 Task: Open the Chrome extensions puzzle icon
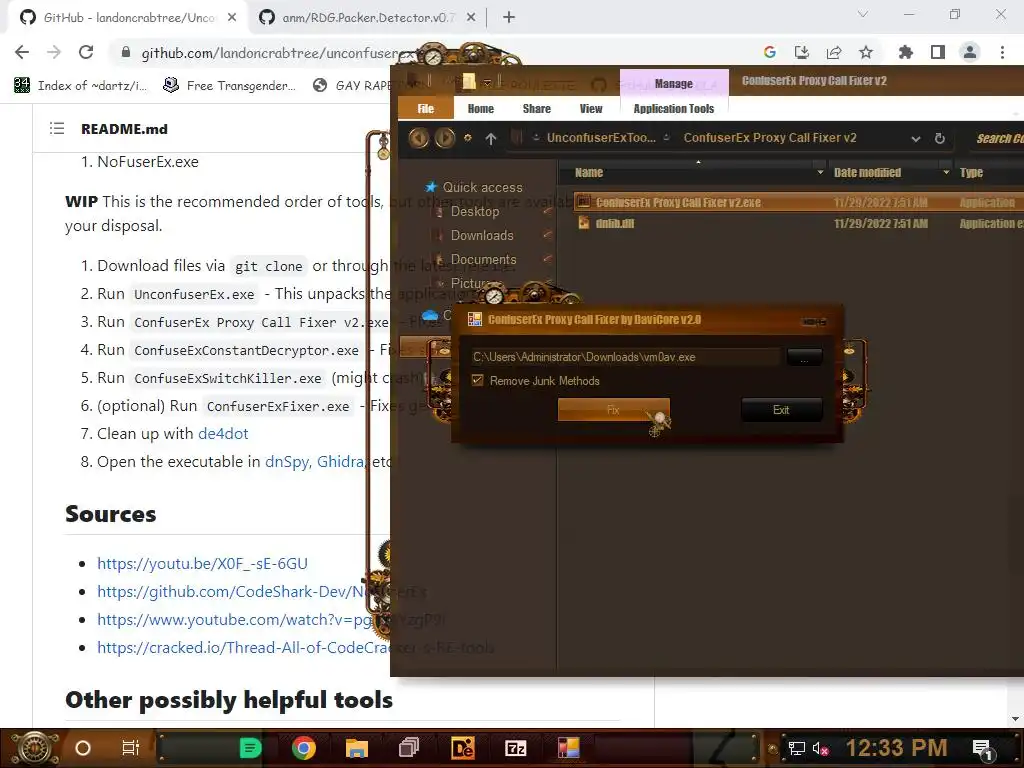pyautogui.click(x=906, y=52)
